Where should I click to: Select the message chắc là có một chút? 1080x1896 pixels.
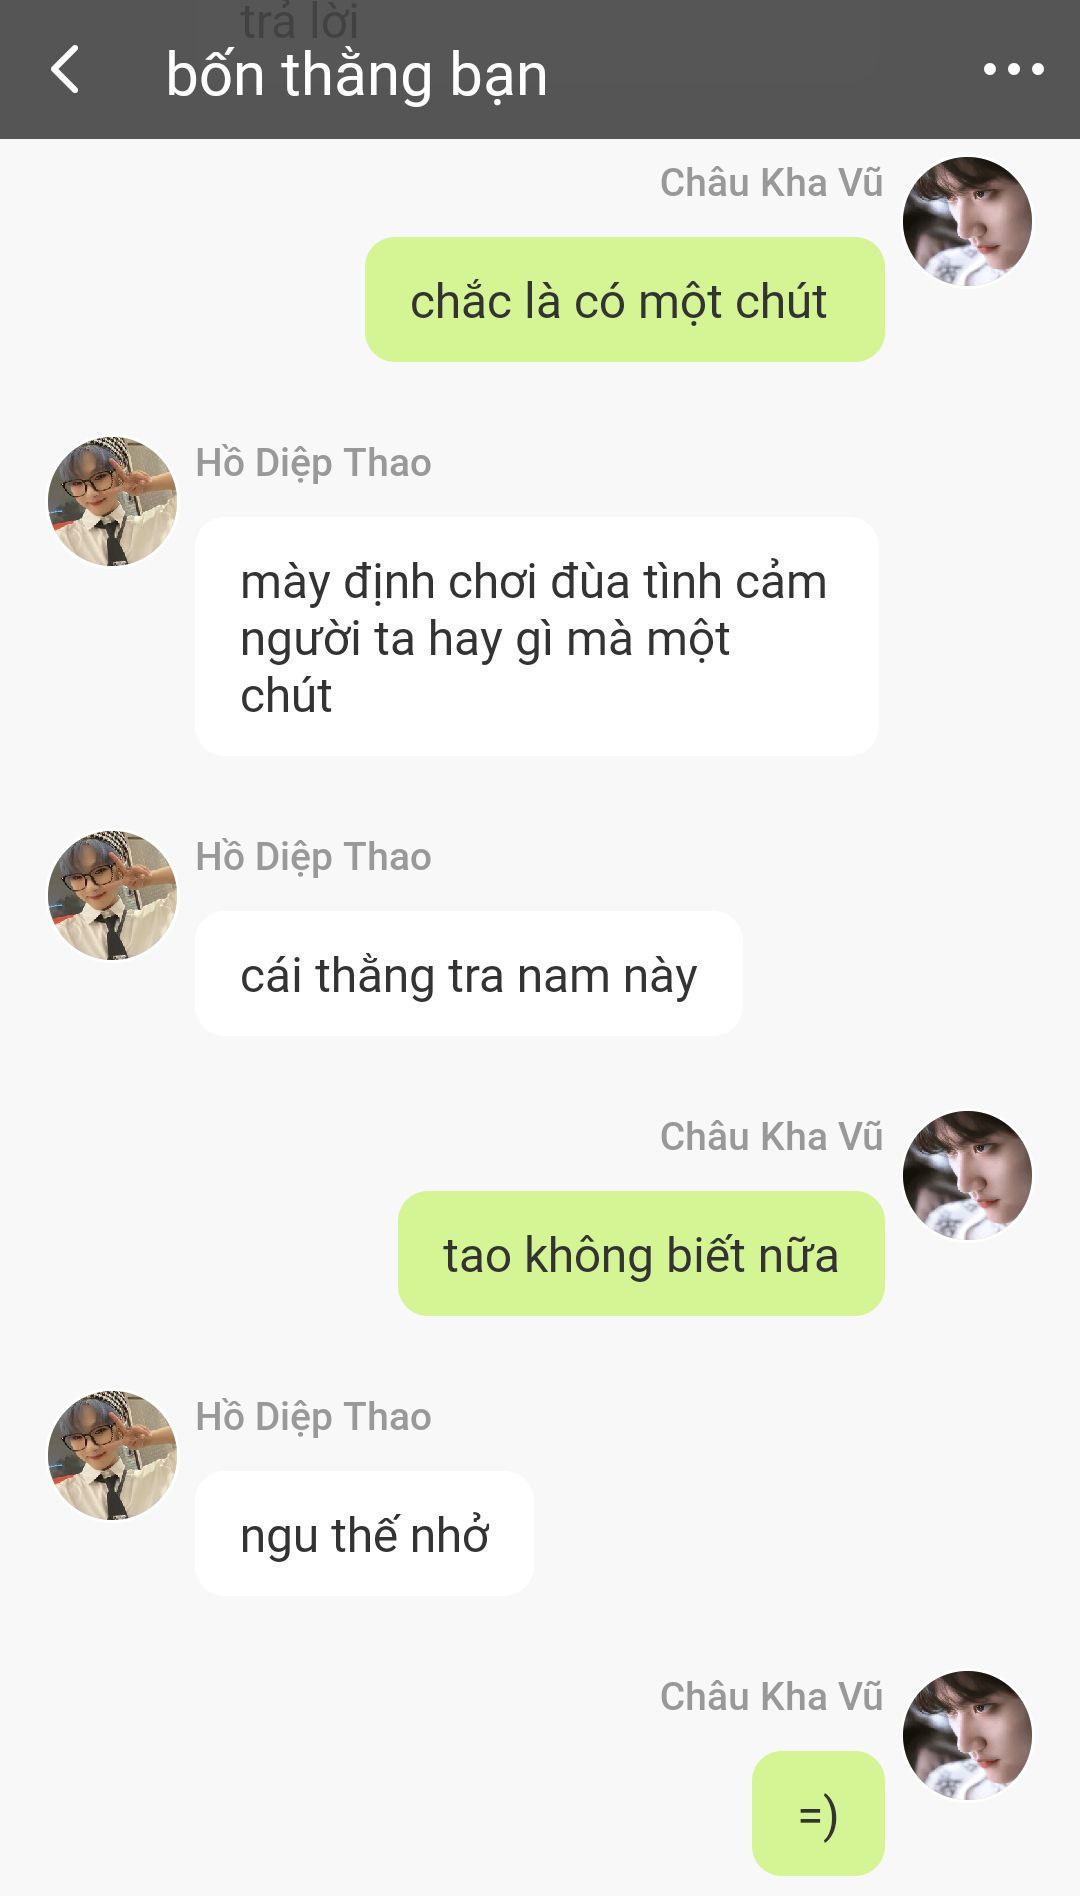(x=625, y=300)
